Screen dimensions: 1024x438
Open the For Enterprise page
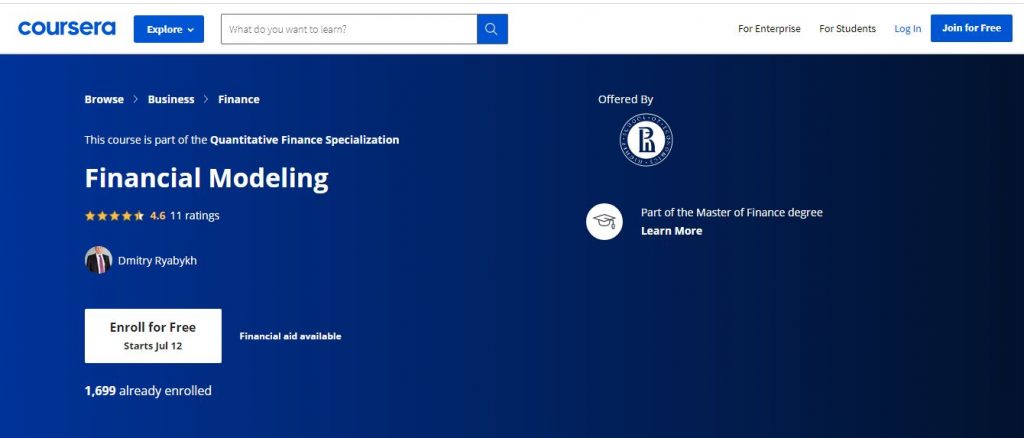click(769, 29)
